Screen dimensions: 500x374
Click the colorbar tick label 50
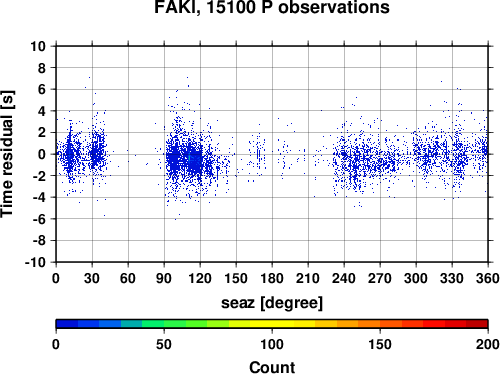pyautogui.click(x=164, y=344)
